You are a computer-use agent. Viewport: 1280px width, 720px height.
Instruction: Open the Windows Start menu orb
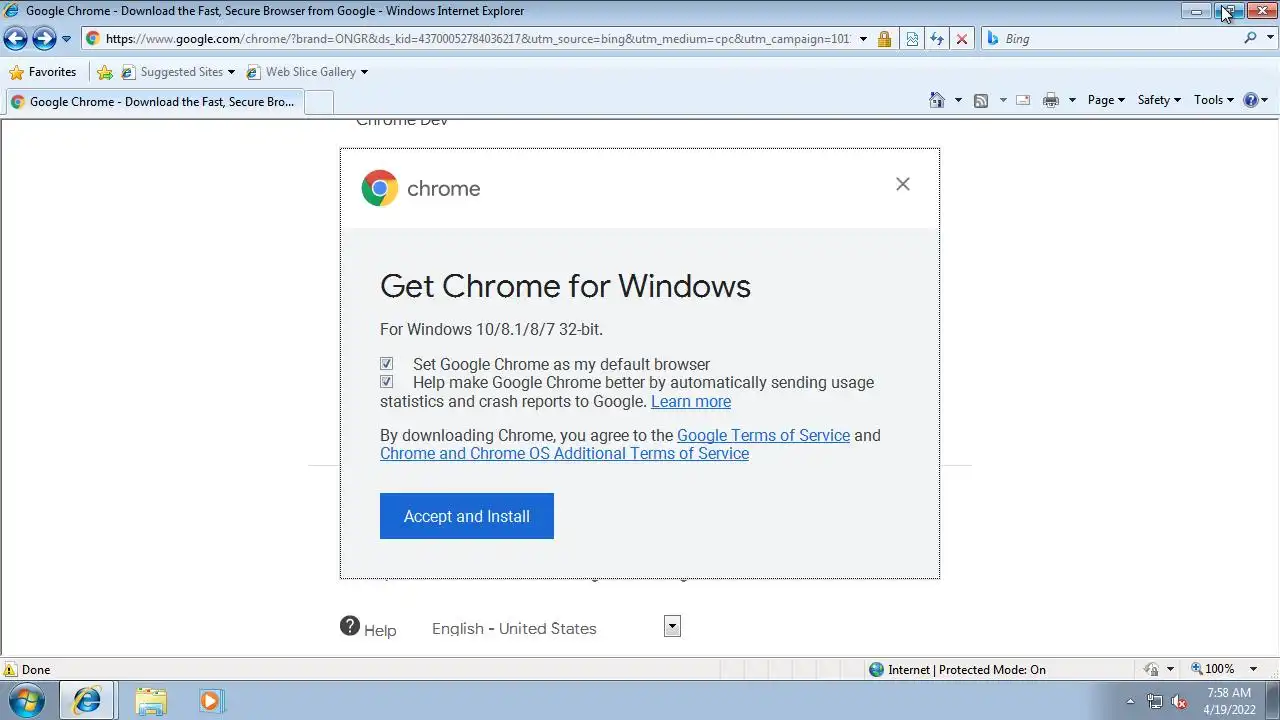(x=27, y=700)
